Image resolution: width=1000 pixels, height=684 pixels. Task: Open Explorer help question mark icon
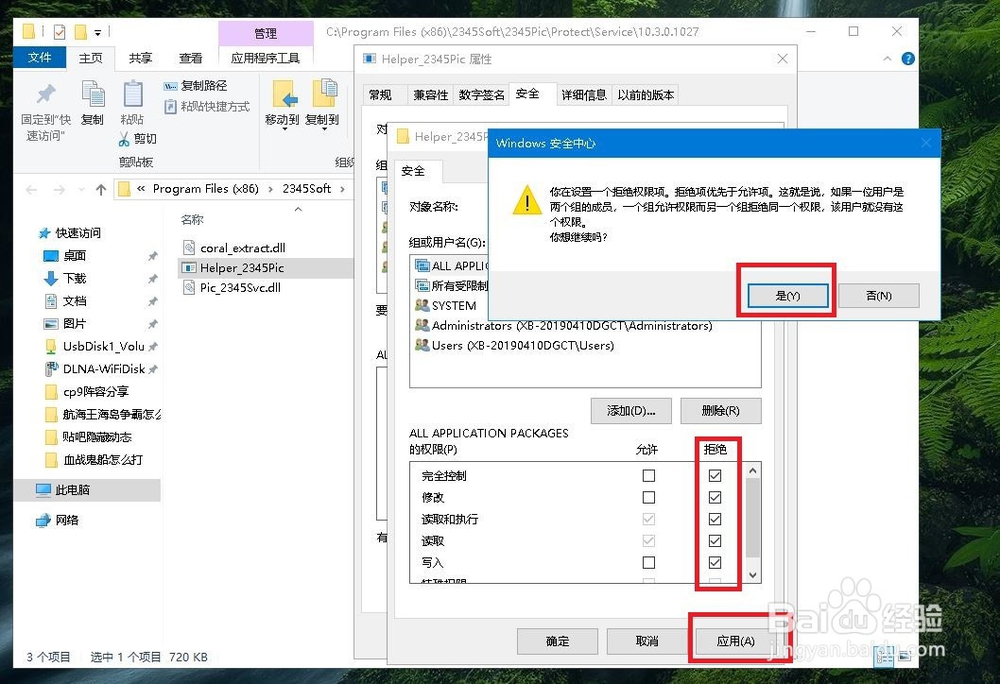(x=908, y=59)
